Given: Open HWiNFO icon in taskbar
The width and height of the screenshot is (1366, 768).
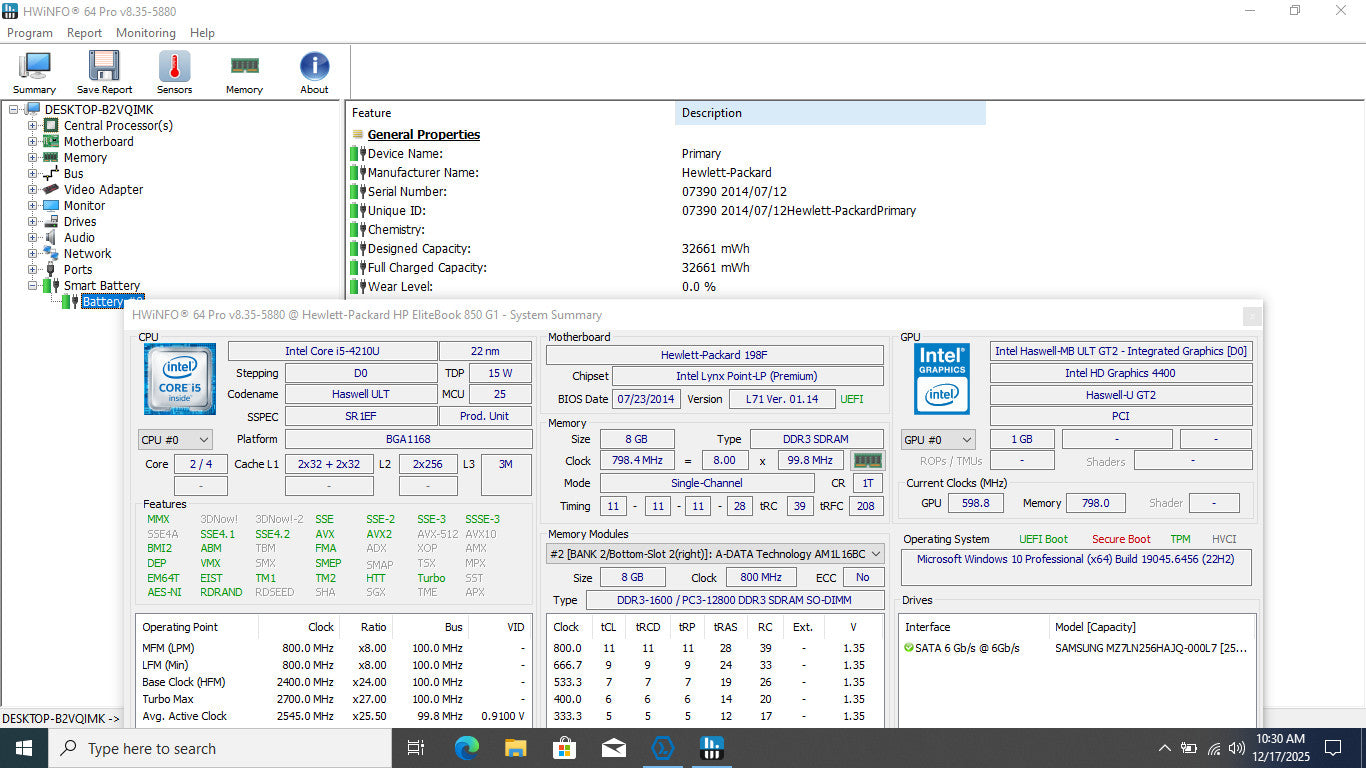Looking at the screenshot, I should tap(711, 748).
